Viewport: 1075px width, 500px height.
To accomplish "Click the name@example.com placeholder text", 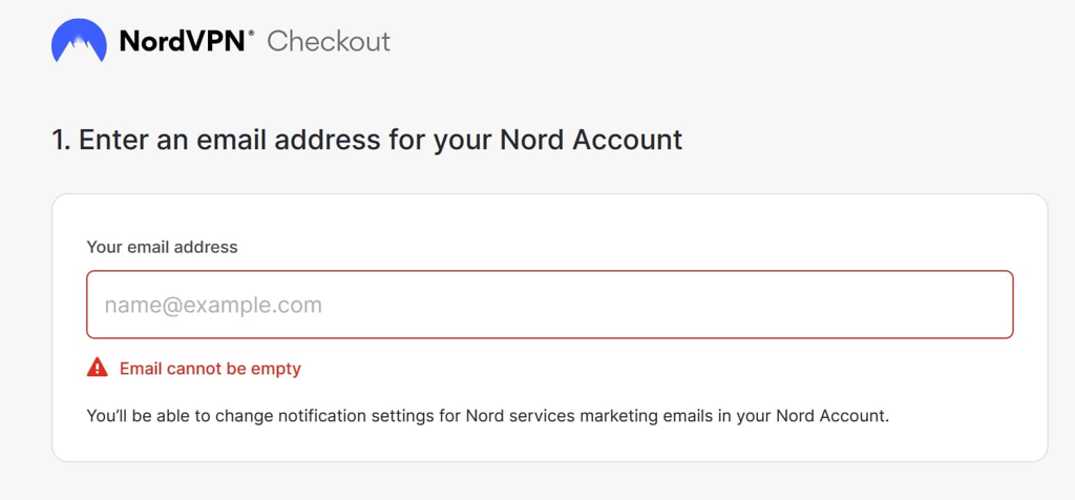I will (213, 305).
